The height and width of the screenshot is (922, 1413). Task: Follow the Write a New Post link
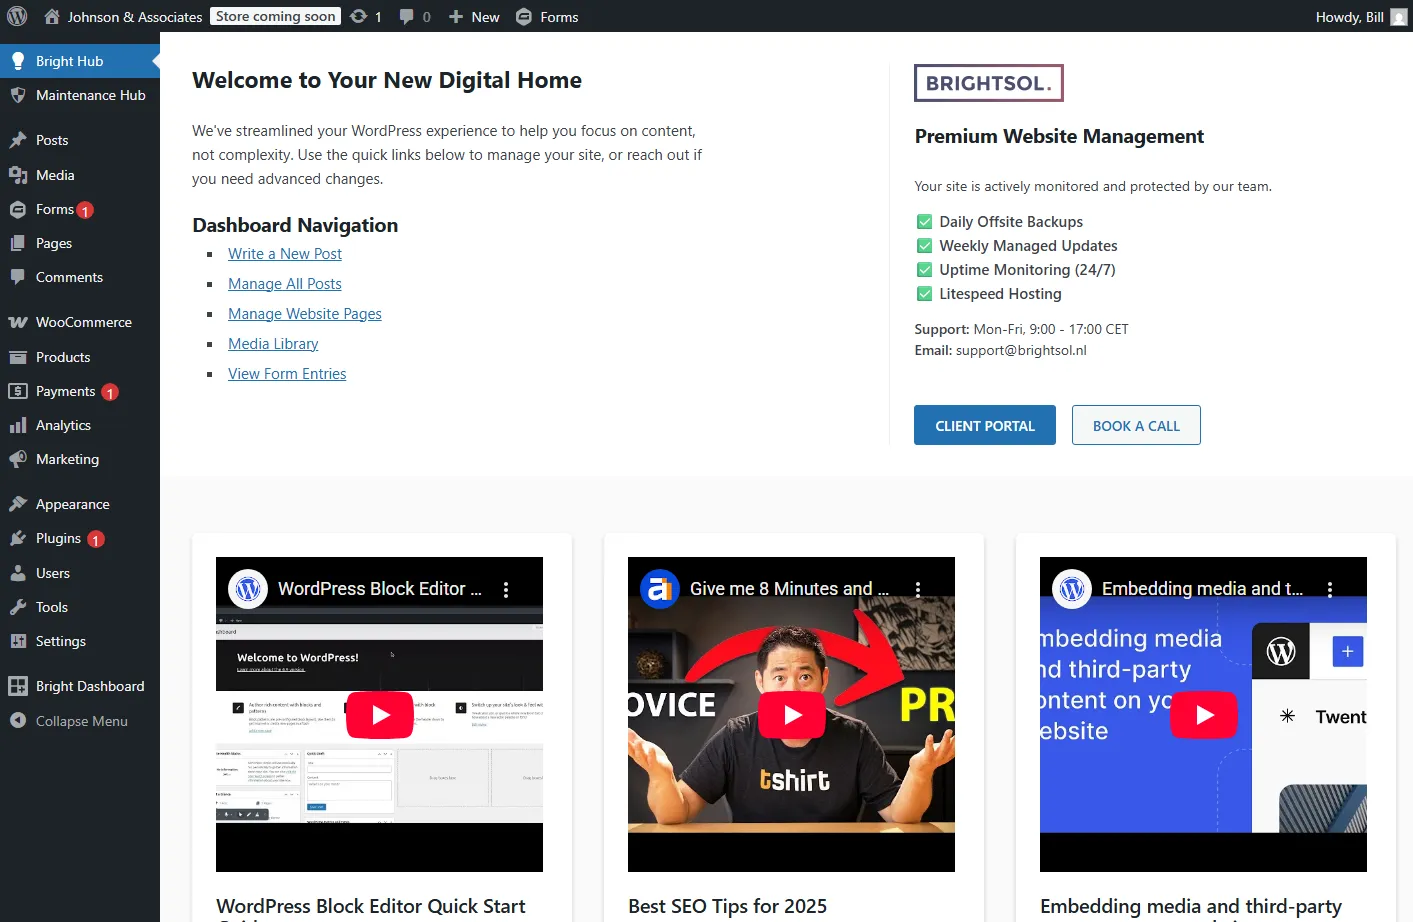coord(285,254)
